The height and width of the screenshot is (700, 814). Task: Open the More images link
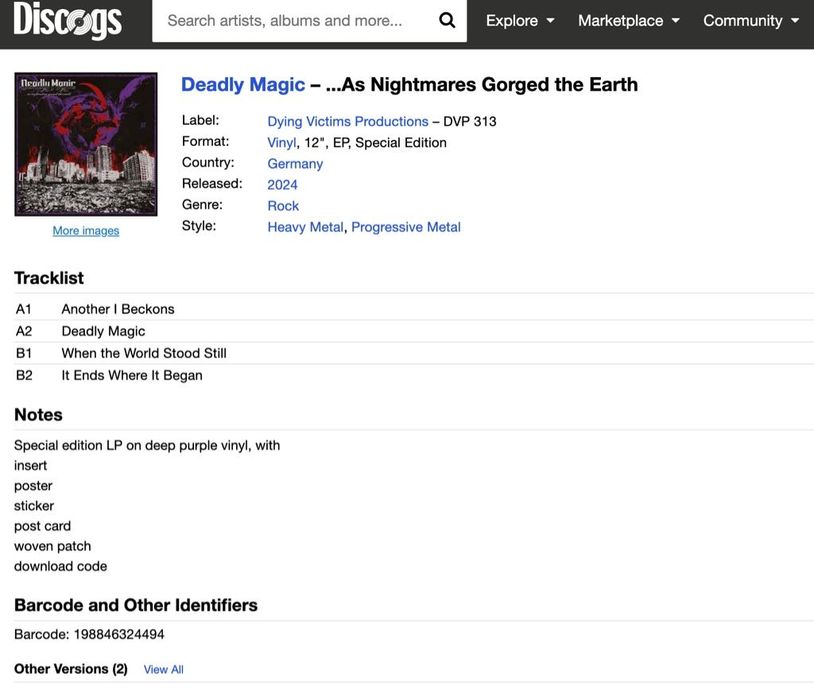click(86, 231)
